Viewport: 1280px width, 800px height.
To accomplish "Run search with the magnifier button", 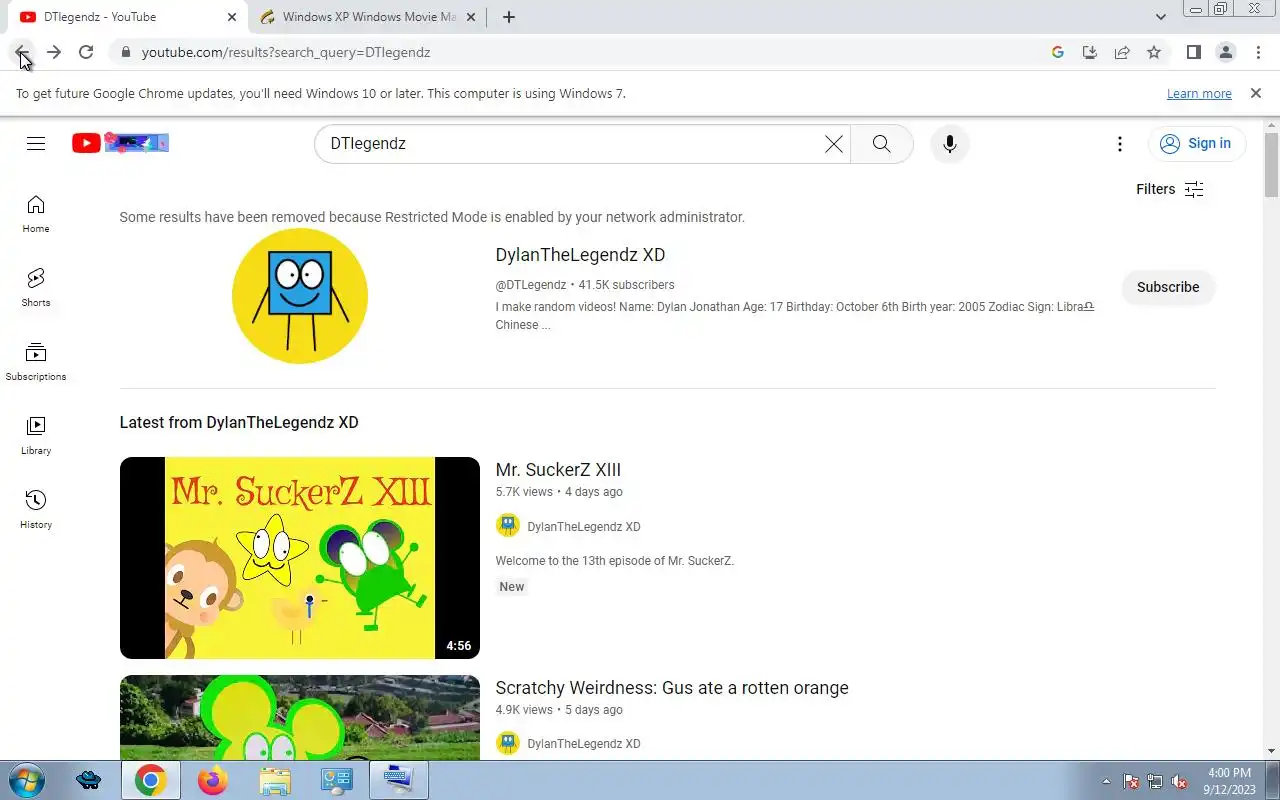I will click(881, 144).
